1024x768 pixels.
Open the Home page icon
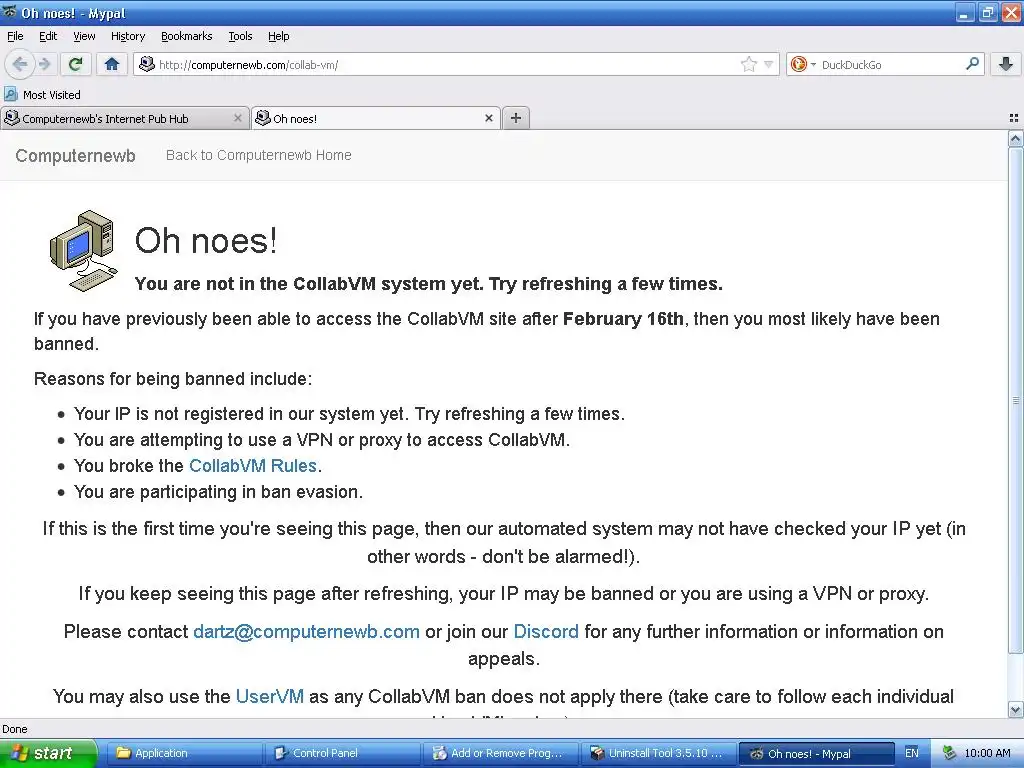pyautogui.click(x=112, y=64)
